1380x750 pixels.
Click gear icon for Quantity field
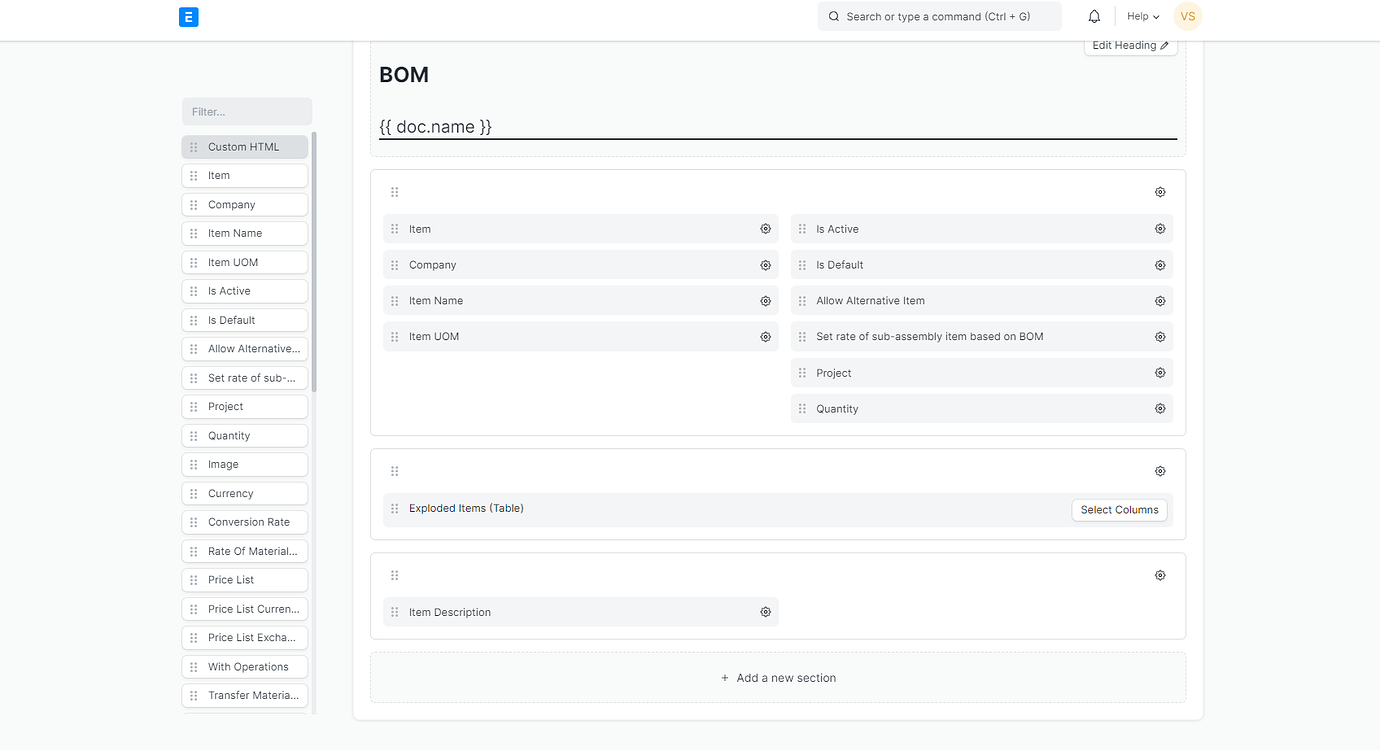pyautogui.click(x=1160, y=409)
